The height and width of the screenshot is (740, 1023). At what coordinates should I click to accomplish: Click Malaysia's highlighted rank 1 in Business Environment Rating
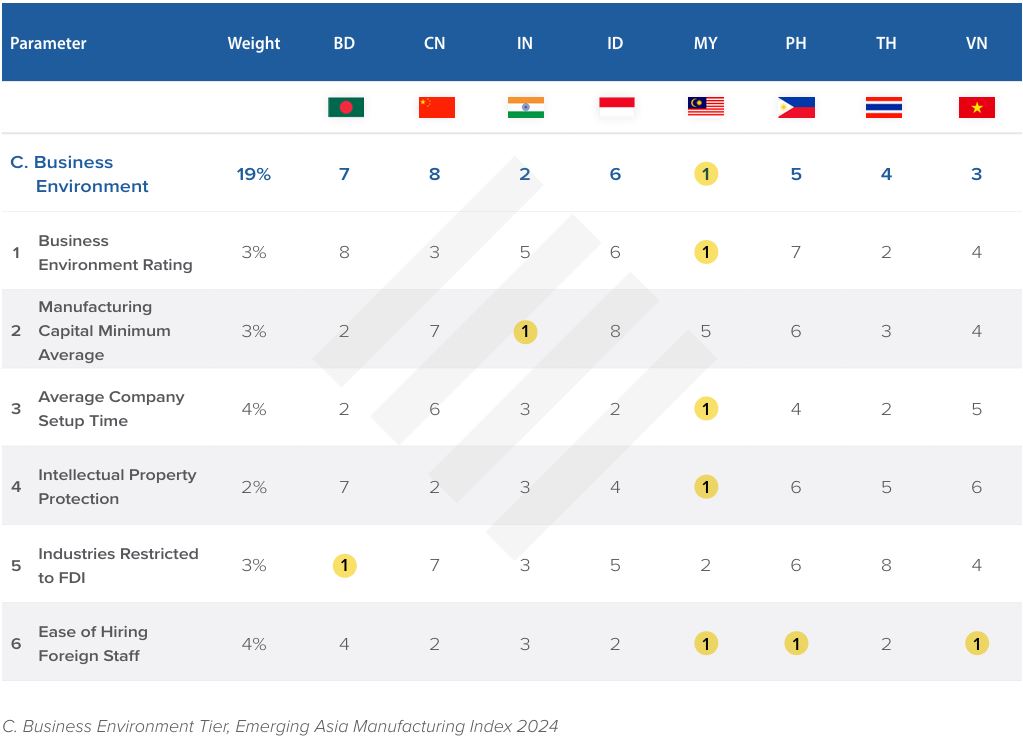706,252
